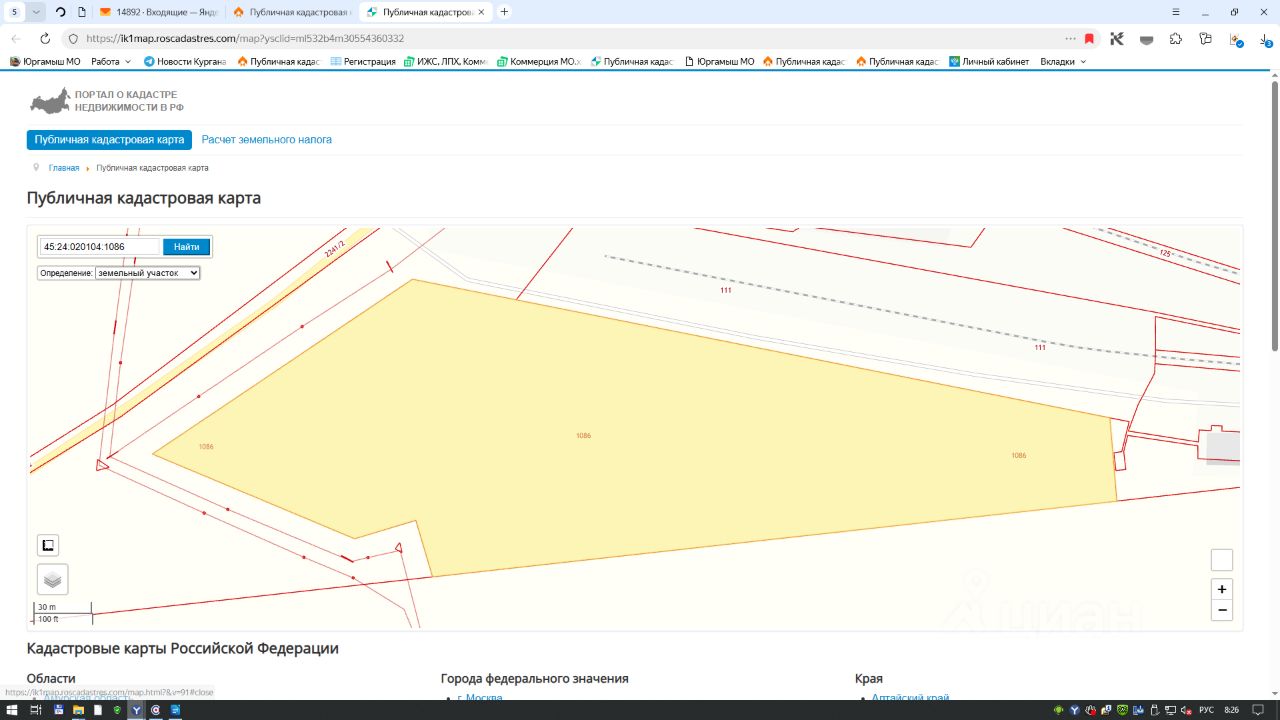Open the Юргамыш МО bookmark at far left

pyautogui.click(x=45, y=61)
